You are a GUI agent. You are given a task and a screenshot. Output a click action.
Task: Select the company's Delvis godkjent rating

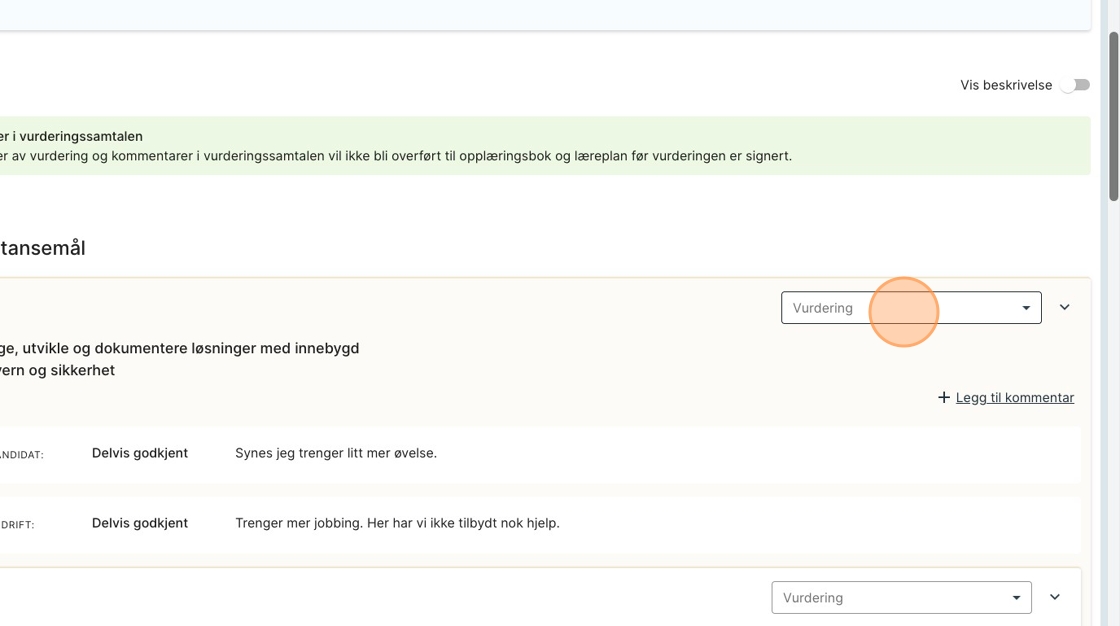pos(140,523)
